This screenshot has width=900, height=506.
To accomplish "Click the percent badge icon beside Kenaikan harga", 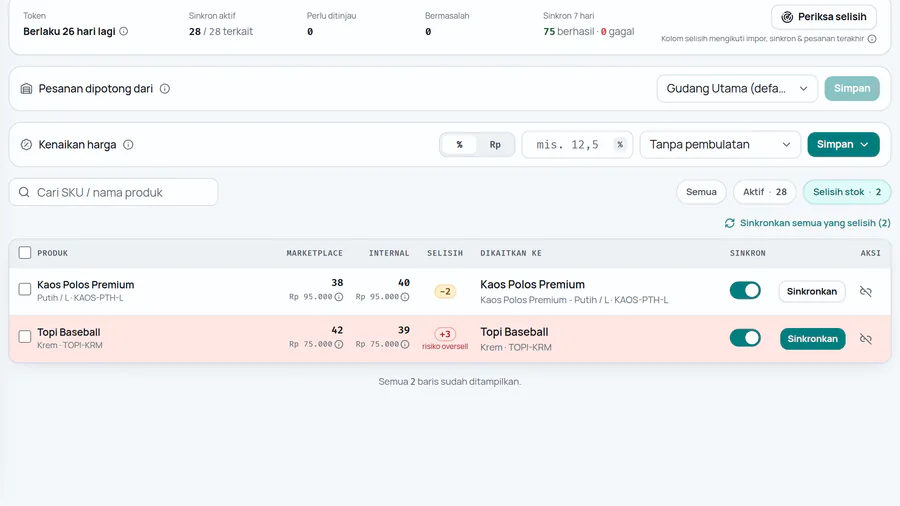I will pyautogui.click(x=26, y=145).
